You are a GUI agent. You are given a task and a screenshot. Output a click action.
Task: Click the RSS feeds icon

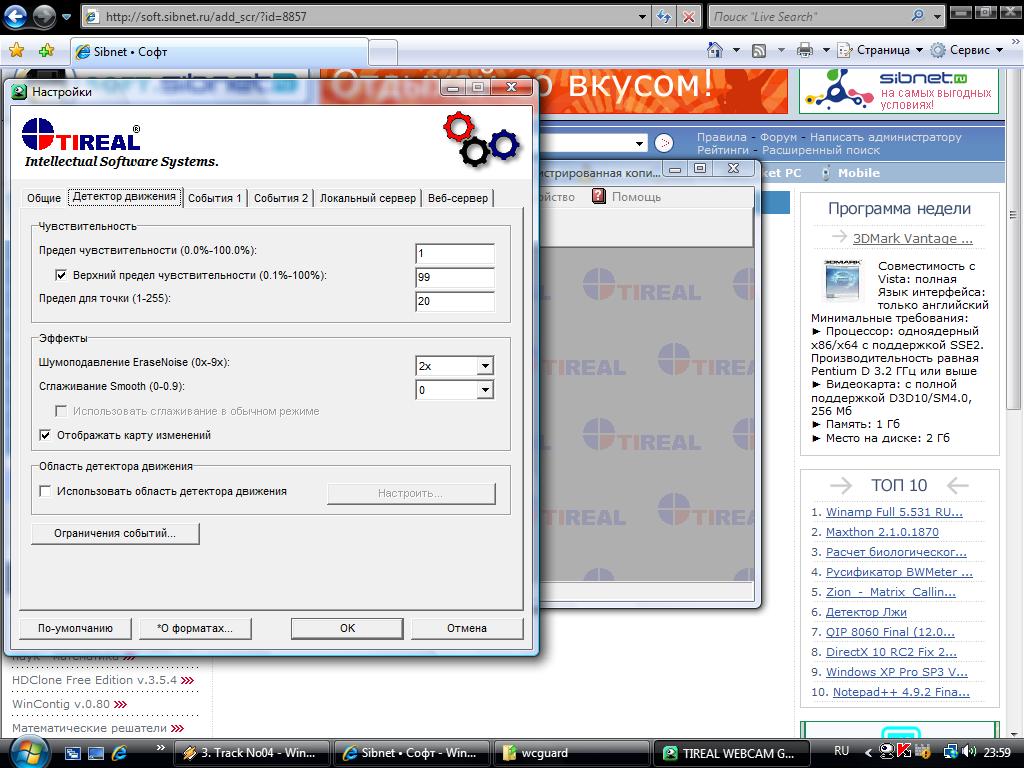[759, 50]
